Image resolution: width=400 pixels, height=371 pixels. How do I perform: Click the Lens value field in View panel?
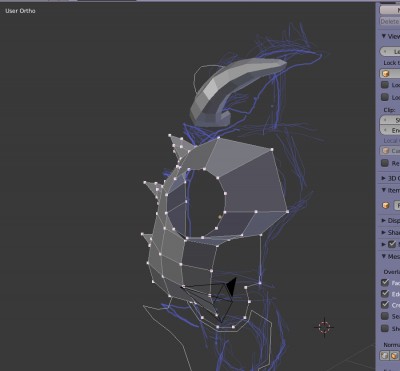pyautogui.click(x=390, y=51)
